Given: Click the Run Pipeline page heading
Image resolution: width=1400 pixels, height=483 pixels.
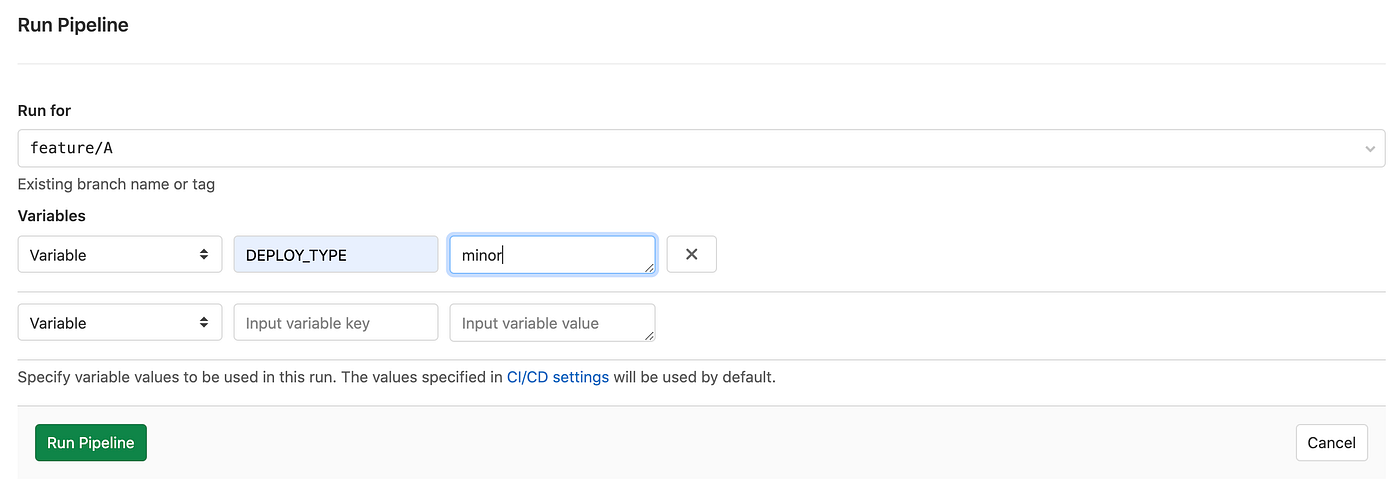Looking at the screenshot, I should point(73,25).
